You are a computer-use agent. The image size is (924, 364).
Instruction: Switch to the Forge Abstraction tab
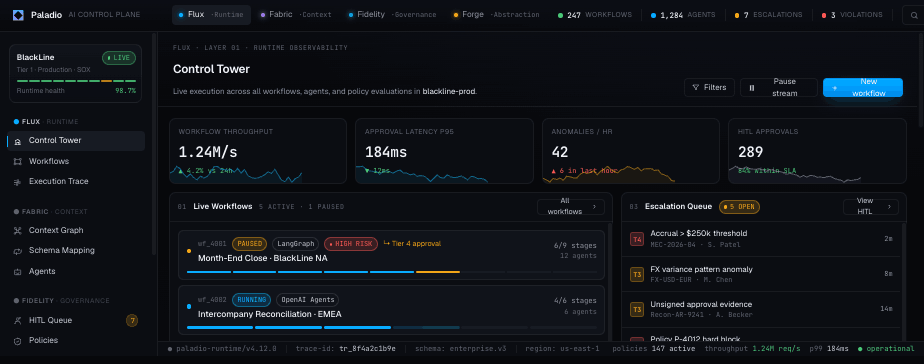[x=496, y=15]
